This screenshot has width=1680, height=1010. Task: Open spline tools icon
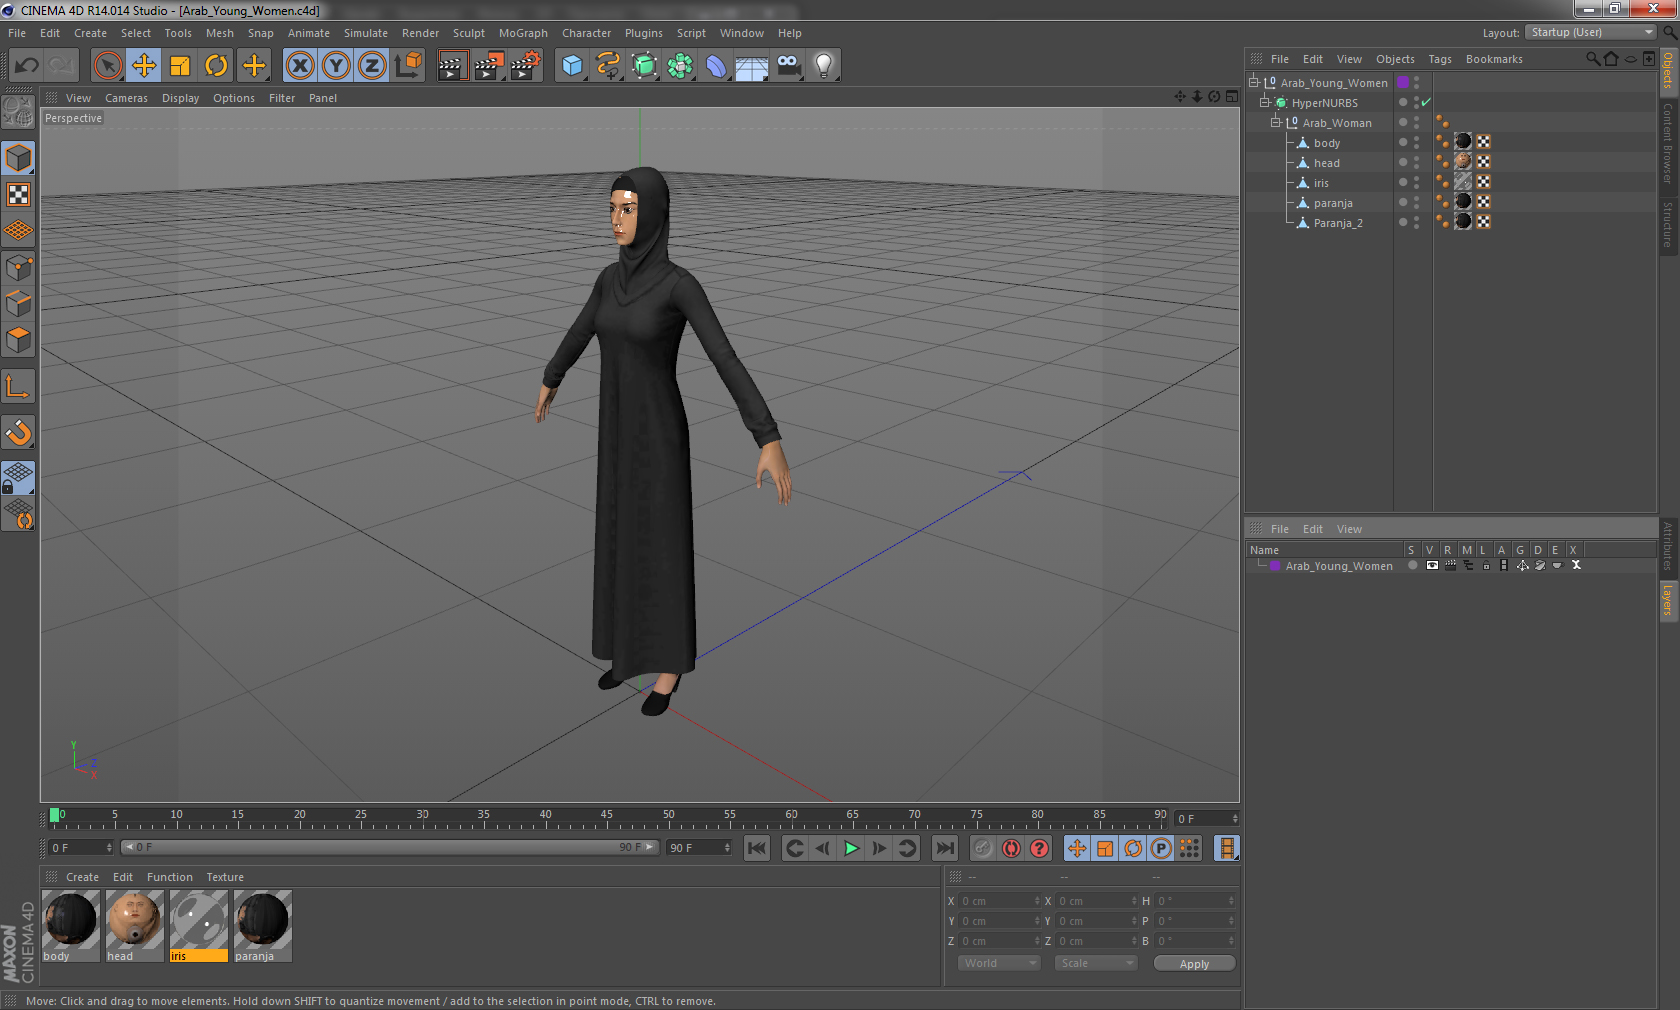click(x=608, y=66)
